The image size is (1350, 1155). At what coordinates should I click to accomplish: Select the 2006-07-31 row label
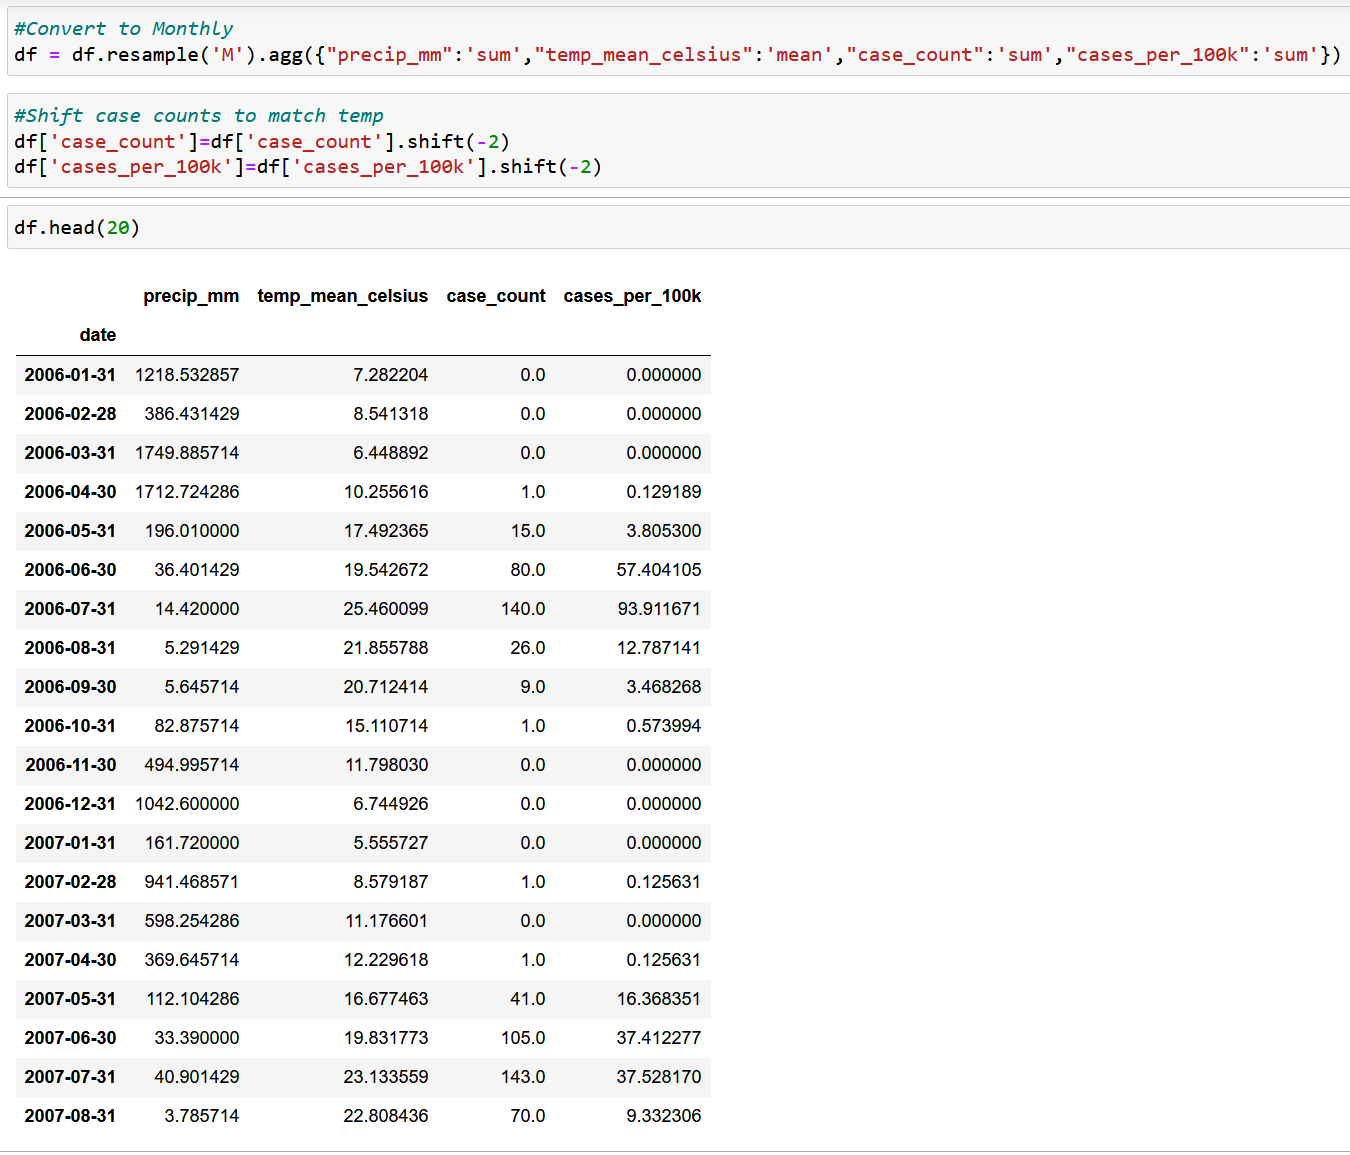tap(70, 609)
